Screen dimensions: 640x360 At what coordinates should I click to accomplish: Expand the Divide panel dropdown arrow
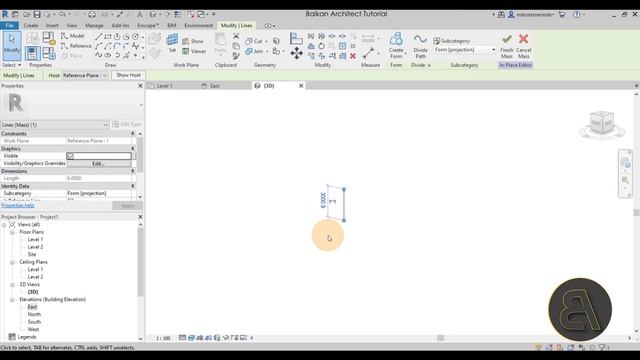click(429, 65)
